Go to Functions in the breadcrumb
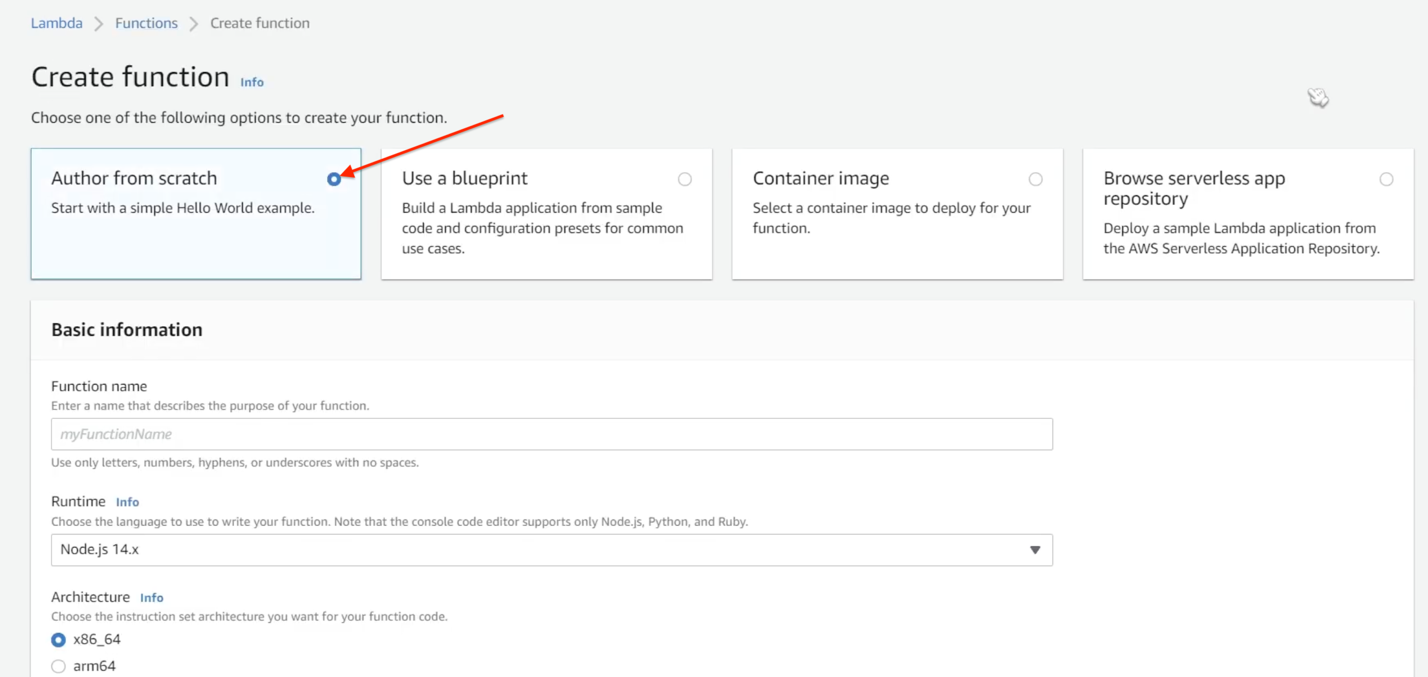Viewport: 1428px width, 677px height. pos(146,23)
